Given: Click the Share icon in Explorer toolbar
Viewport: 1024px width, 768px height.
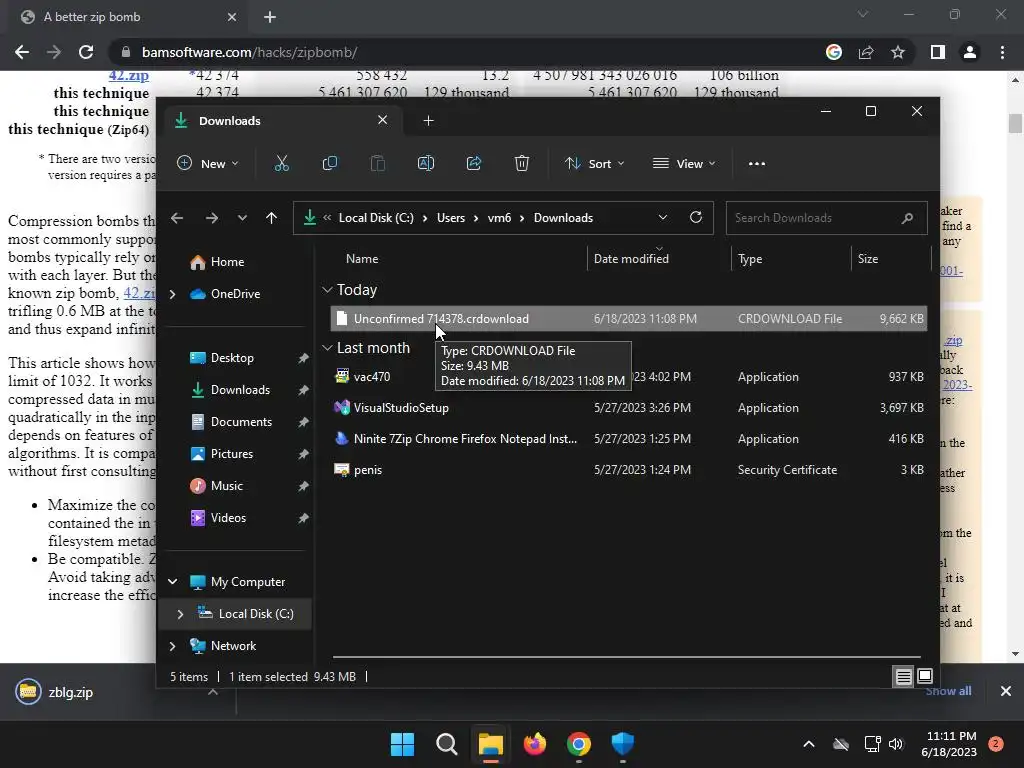Looking at the screenshot, I should [473, 163].
